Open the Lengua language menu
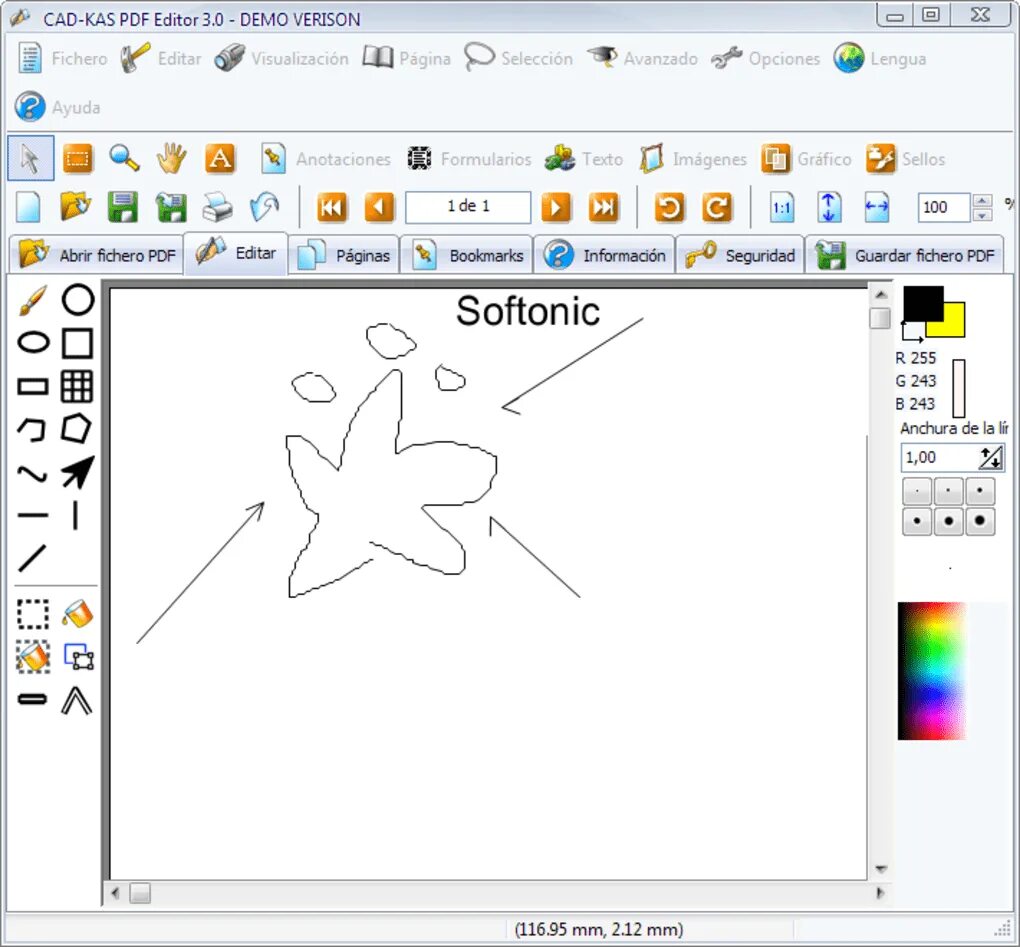Screen dimensions: 1020x947 879,59
